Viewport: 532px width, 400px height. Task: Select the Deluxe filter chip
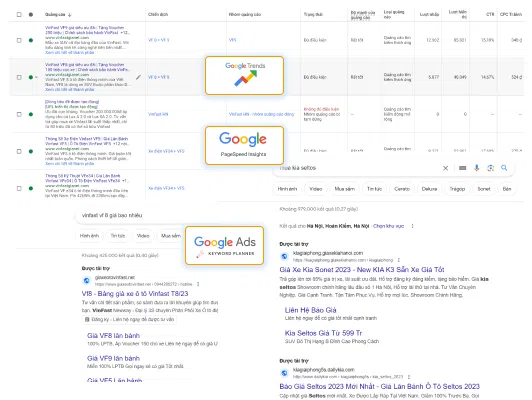click(429, 189)
